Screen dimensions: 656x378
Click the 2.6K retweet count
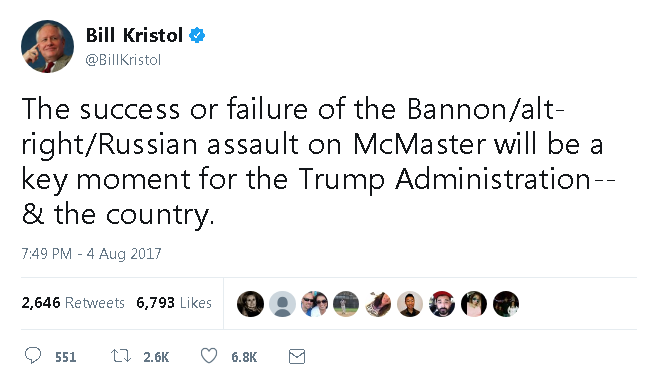point(156,357)
